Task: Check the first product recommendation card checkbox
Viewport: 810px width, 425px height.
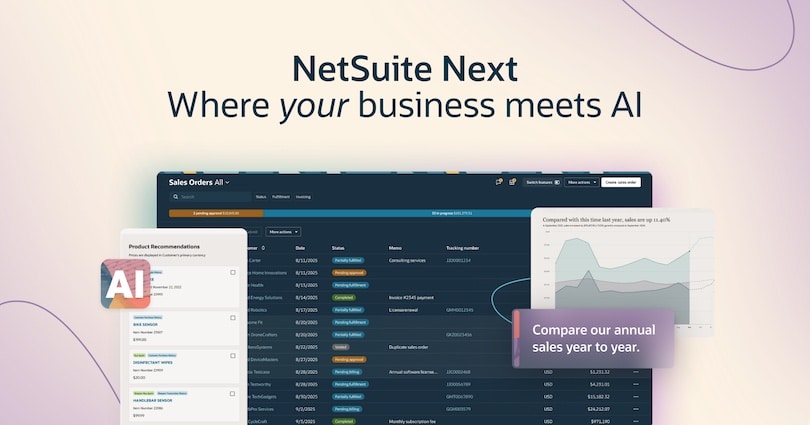Action: (233, 273)
